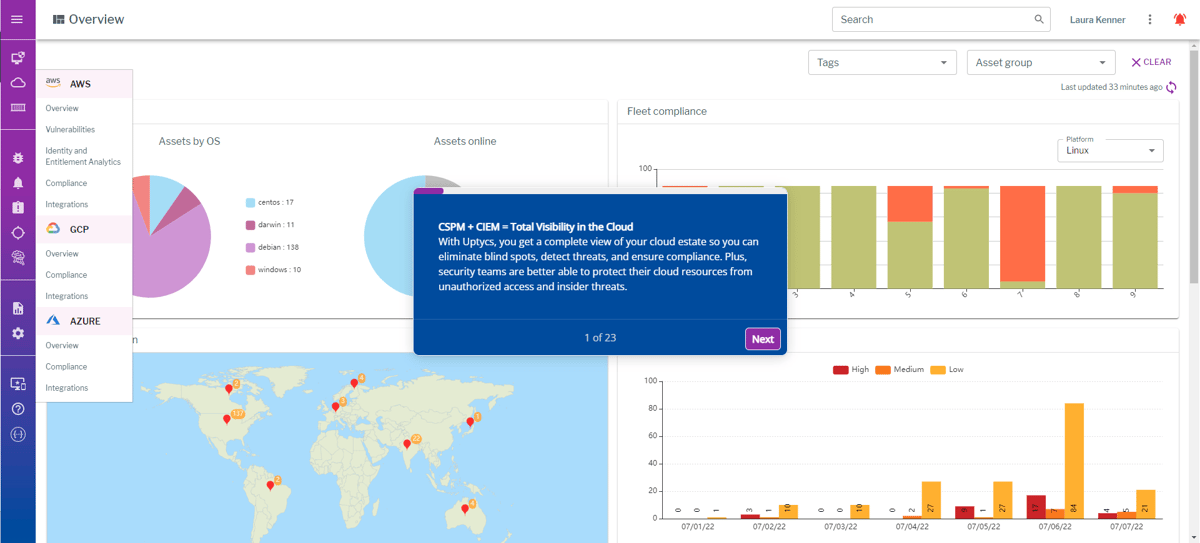
Task: Click the mostly red compliance bar 7
Action: pyautogui.click(x=1022, y=237)
